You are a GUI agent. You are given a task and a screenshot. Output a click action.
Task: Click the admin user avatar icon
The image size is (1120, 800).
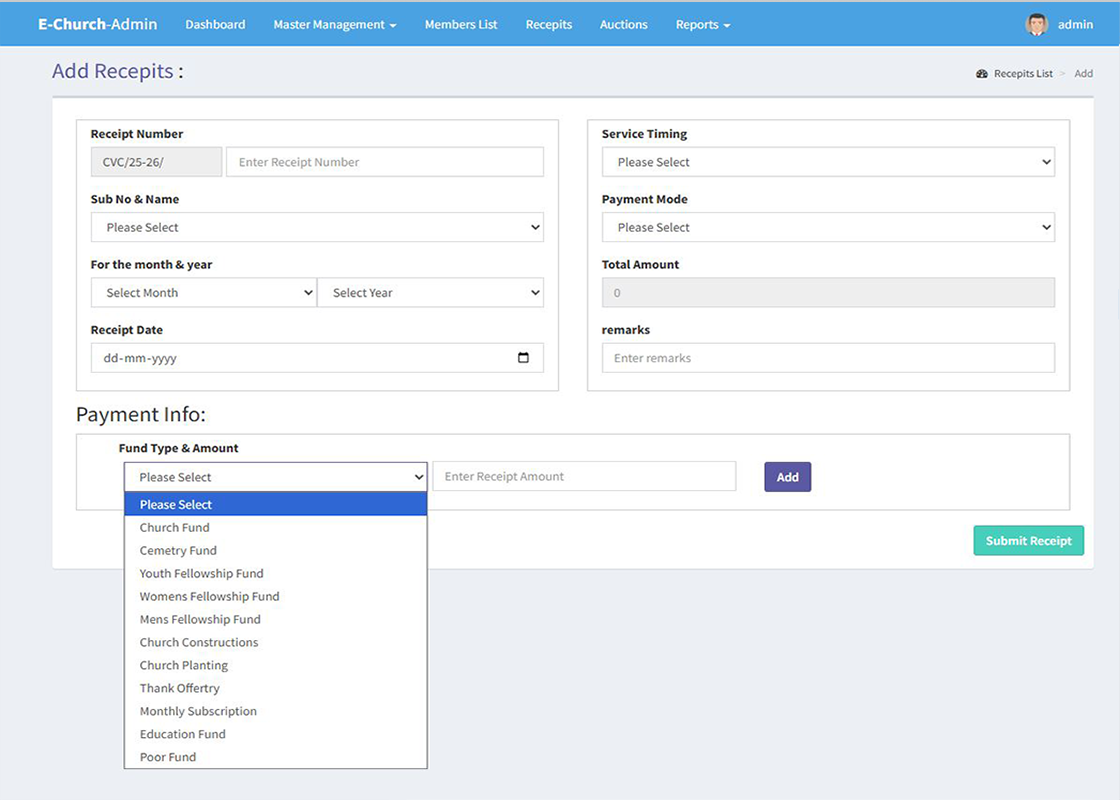[1037, 25]
